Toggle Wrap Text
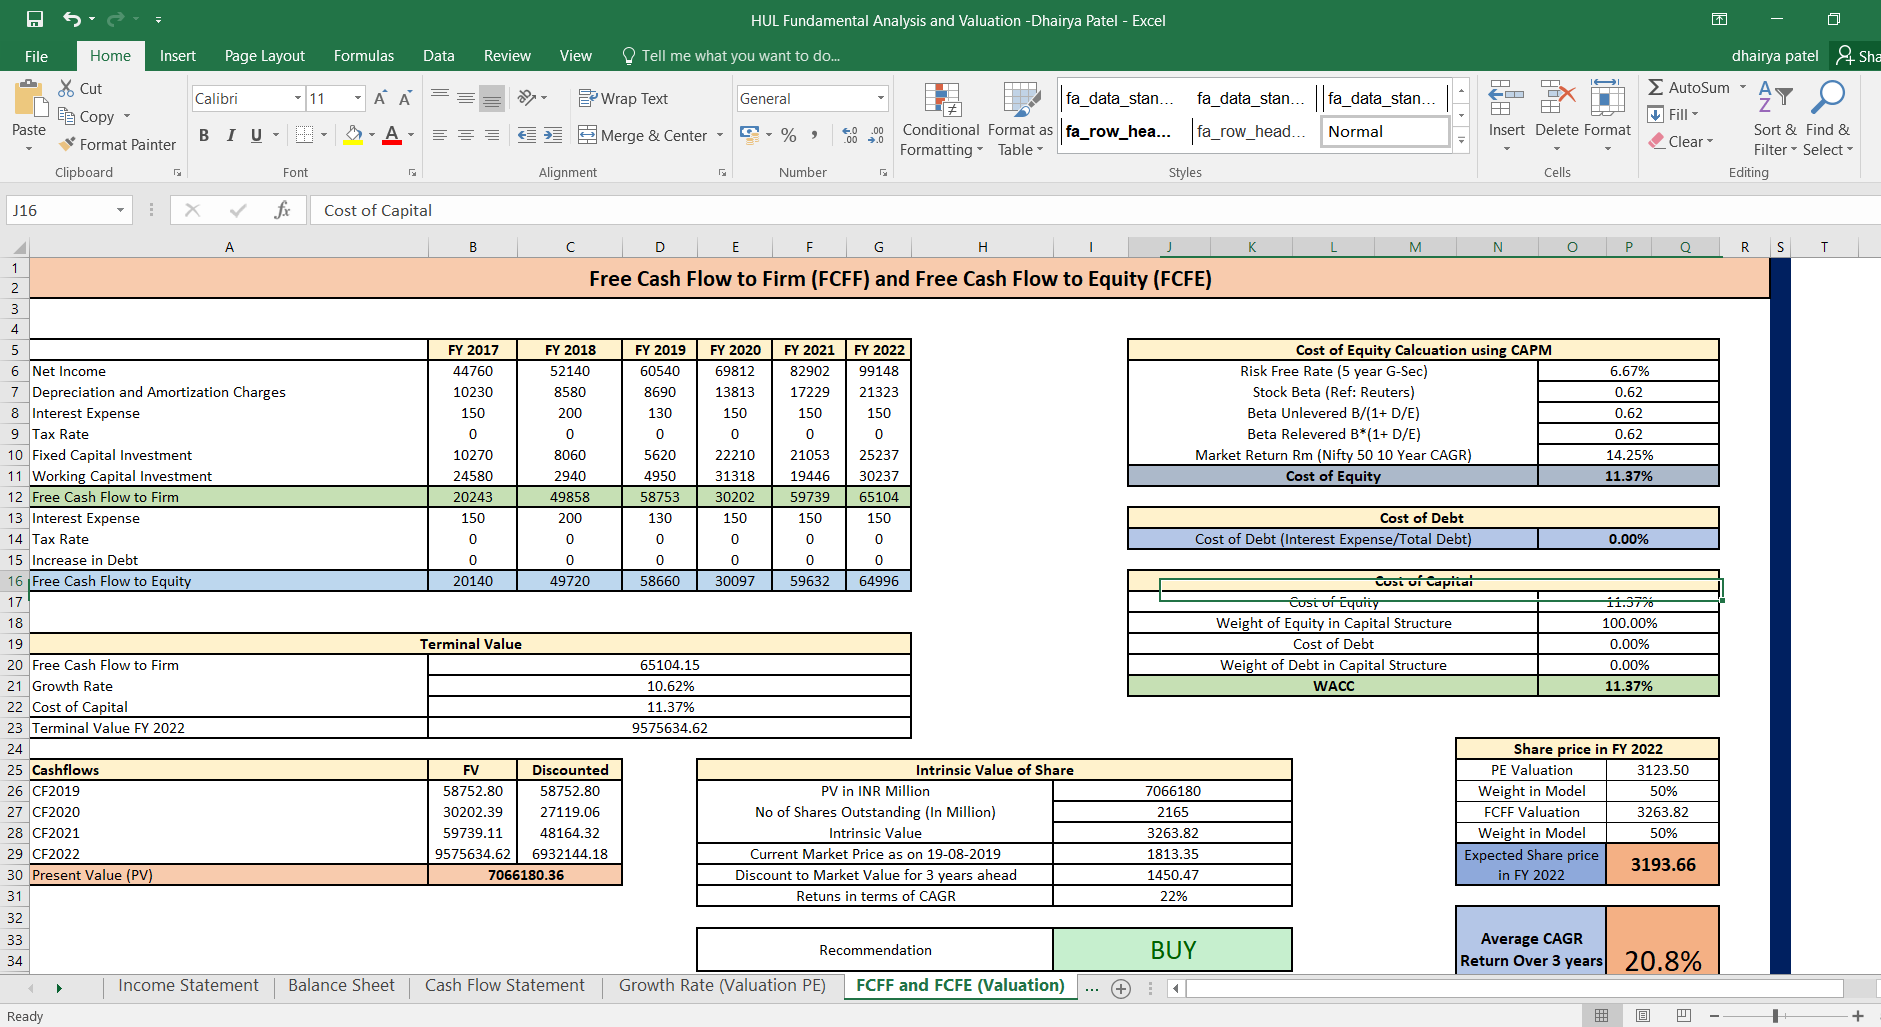 coord(623,98)
